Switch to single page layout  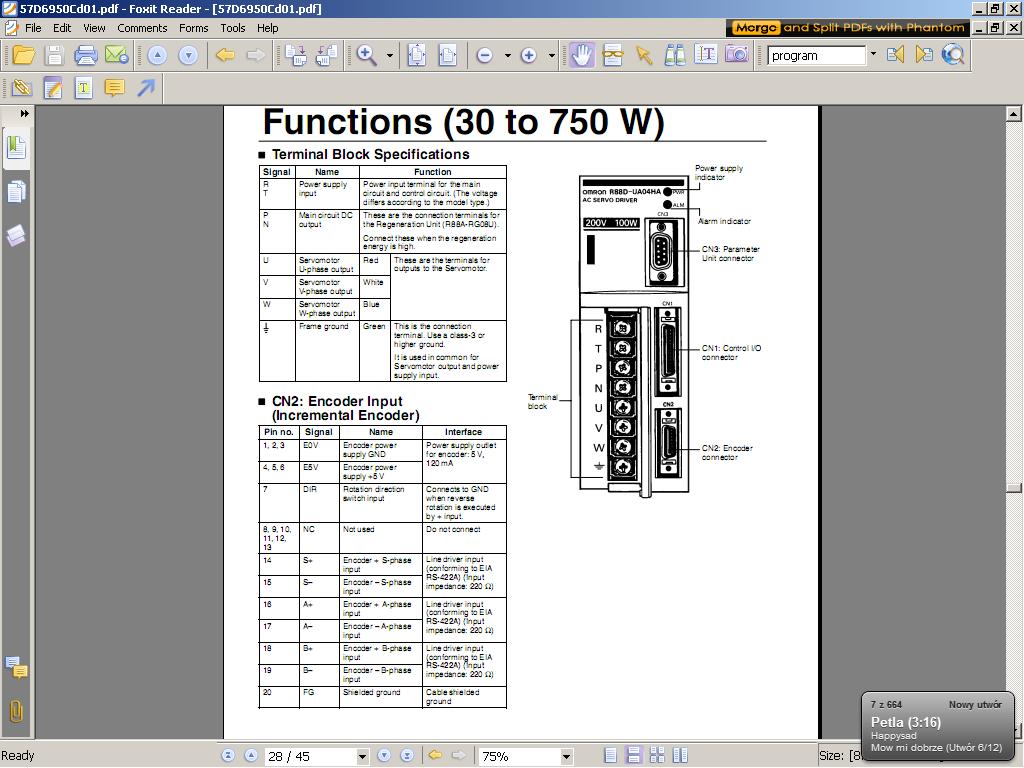click(610, 756)
